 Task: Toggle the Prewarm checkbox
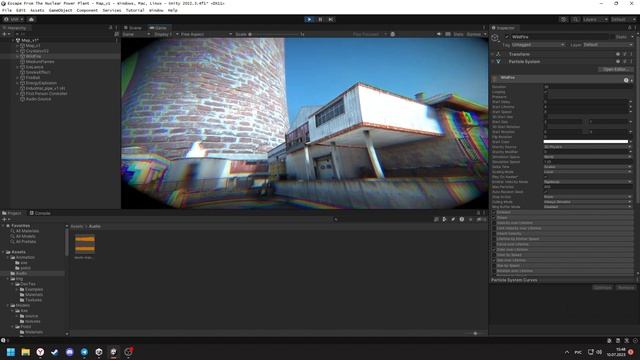[546, 97]
